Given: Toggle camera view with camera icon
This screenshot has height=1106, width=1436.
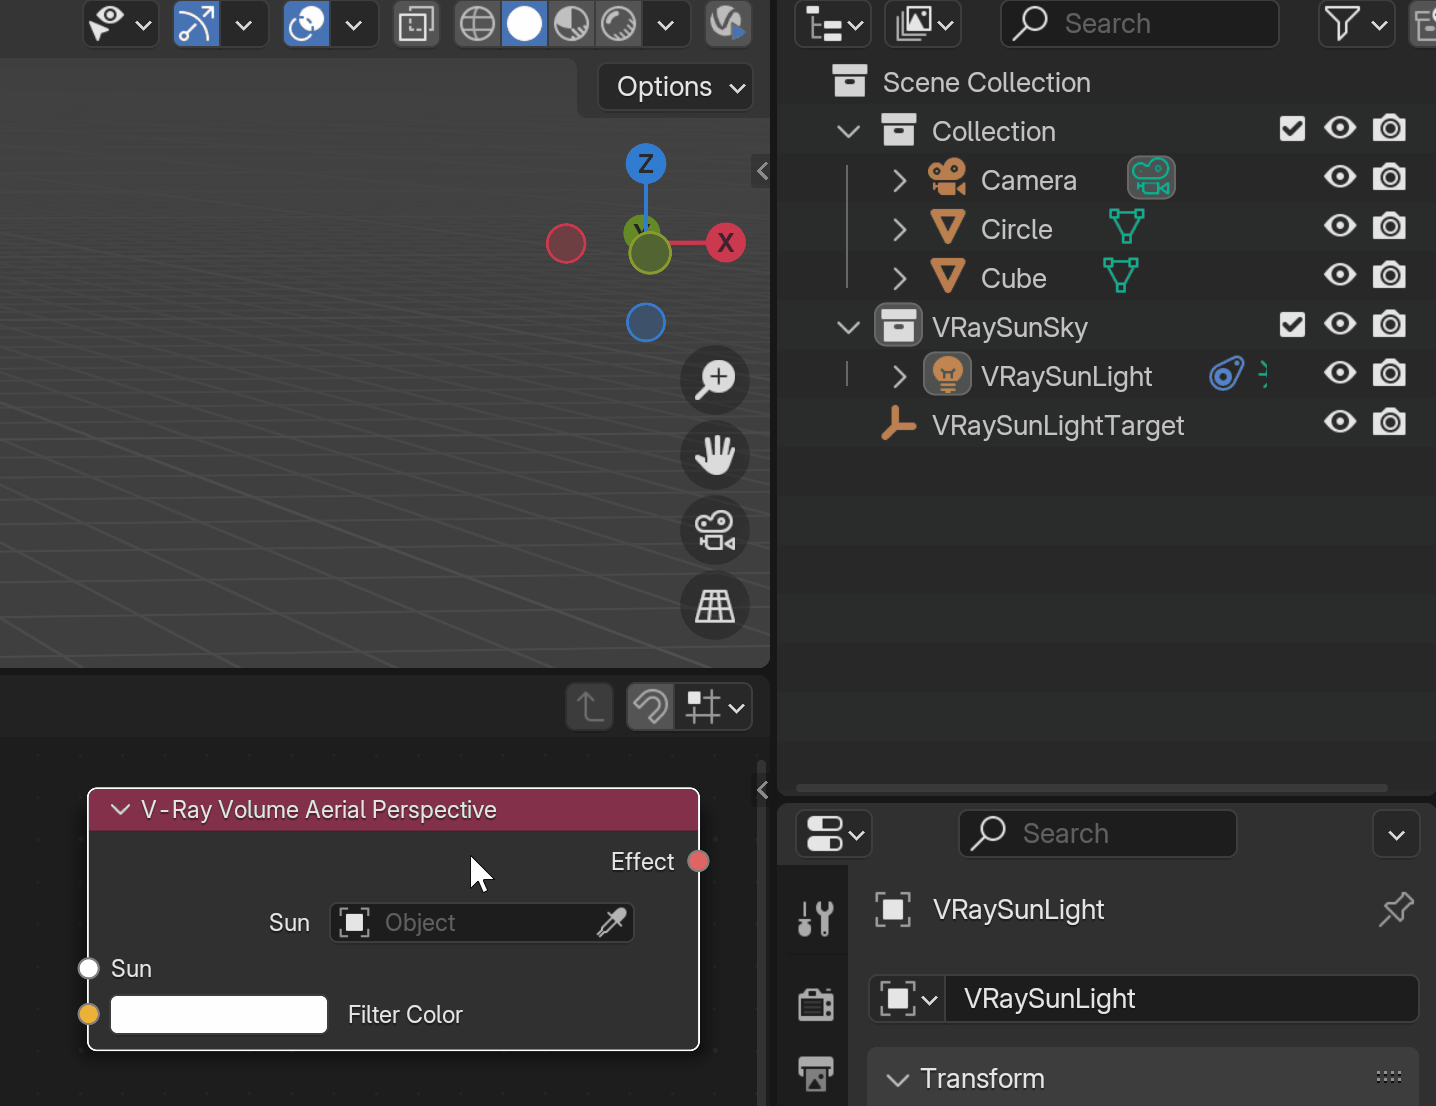Looking at the screenshot, I should 715,530.
